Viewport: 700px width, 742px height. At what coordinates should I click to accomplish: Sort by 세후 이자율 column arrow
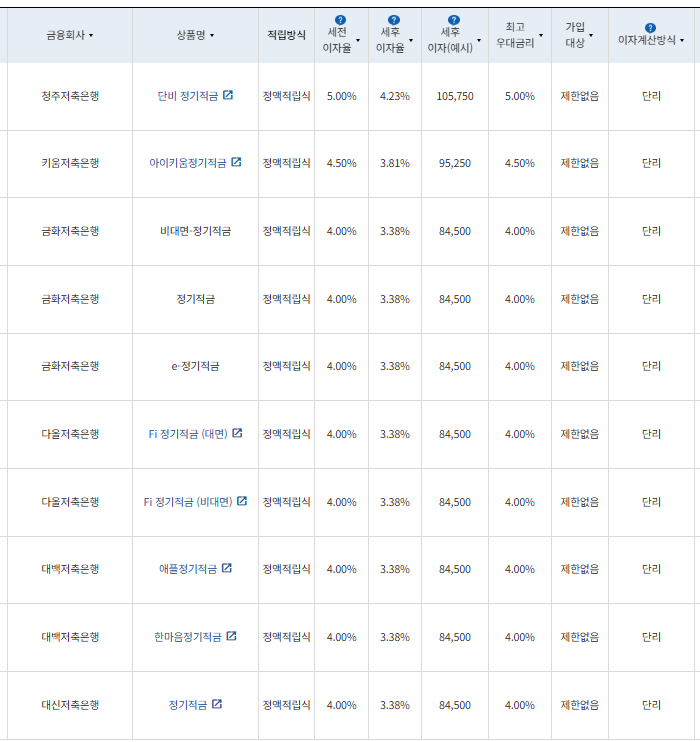pos(411,40)
